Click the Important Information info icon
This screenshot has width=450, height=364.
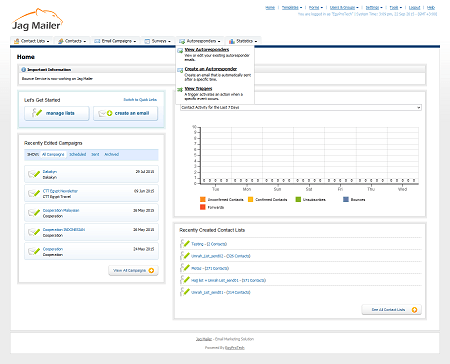point(23,70)
